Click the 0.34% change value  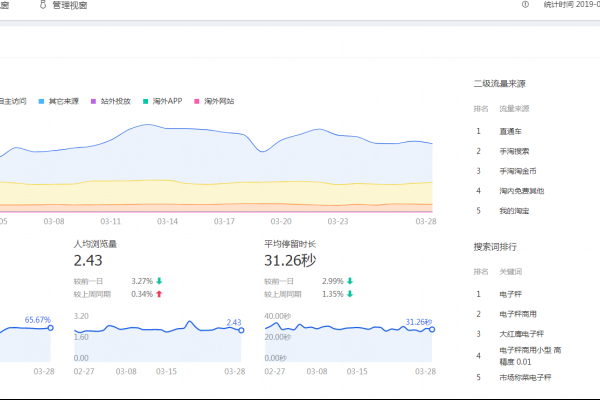(142, 294)
